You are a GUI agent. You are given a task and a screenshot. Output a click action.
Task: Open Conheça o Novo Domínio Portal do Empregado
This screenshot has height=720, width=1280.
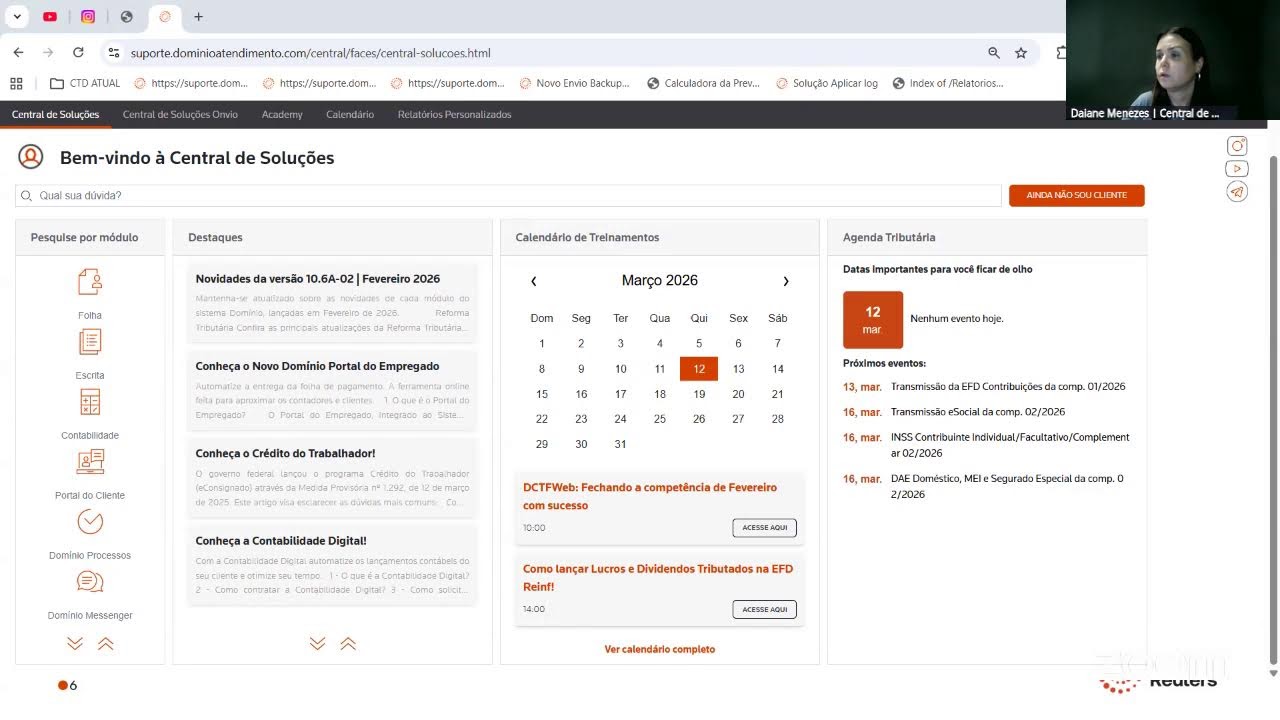pyautogui.click(x=317, y=366)
